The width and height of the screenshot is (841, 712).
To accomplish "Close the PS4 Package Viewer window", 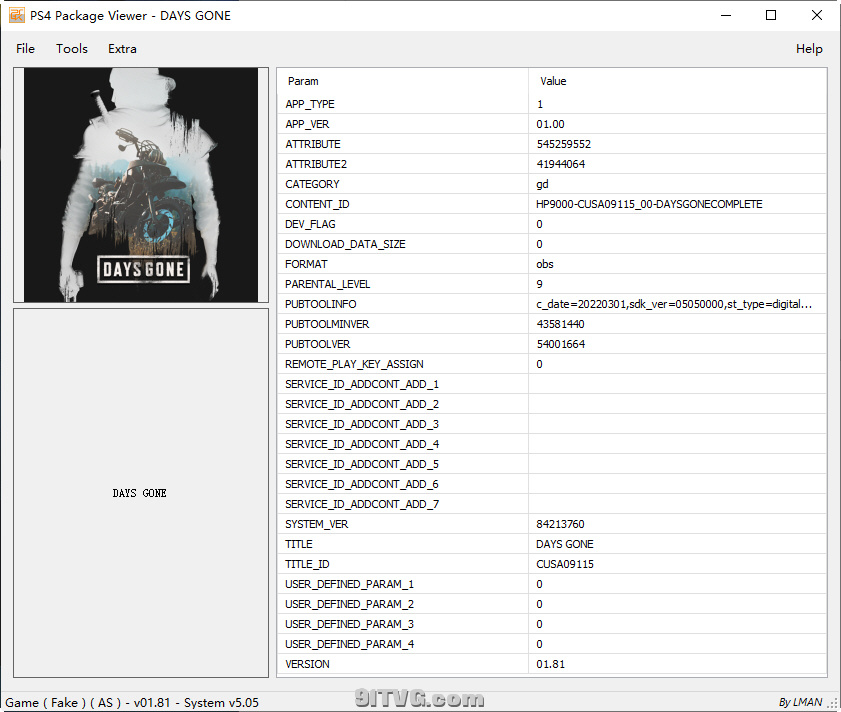I will click(817, 15).
